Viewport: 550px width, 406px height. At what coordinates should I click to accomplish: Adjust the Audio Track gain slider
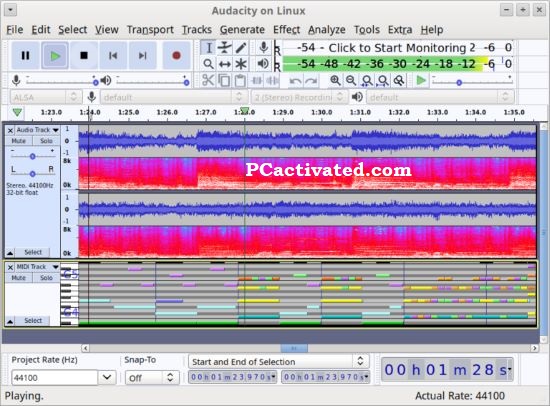(32, 156)
